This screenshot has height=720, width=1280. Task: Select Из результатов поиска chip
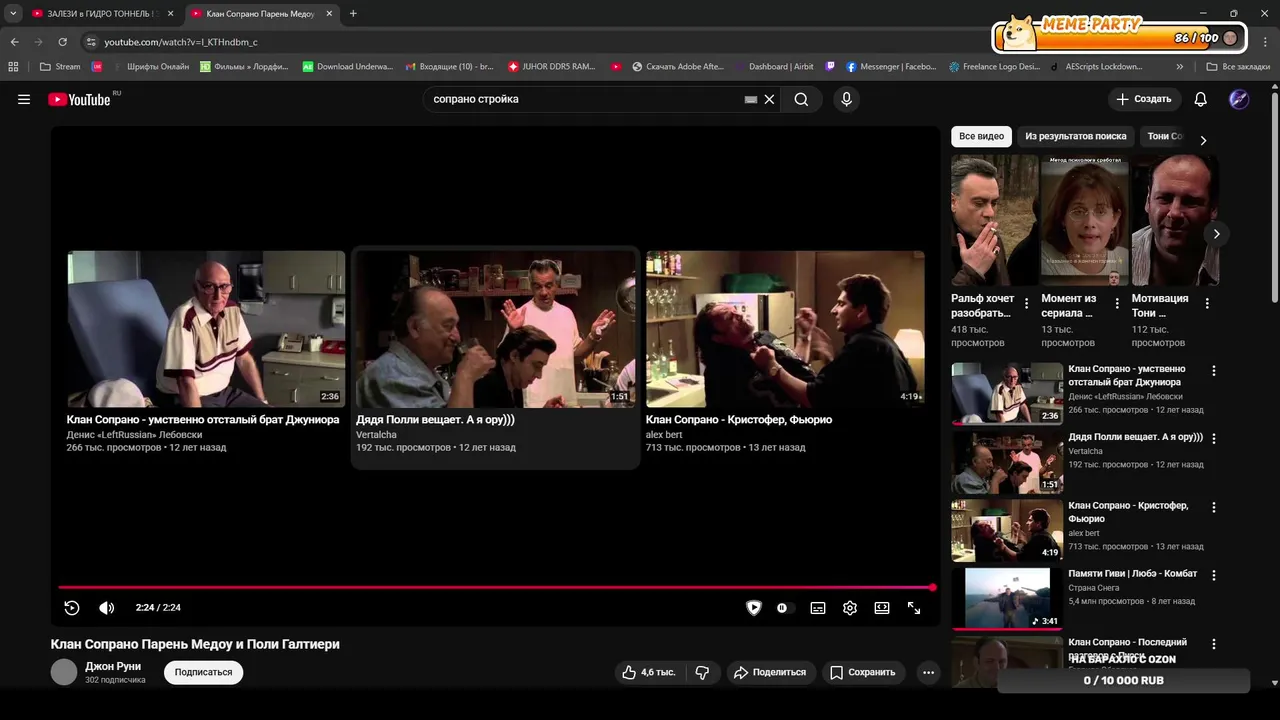pos(1075,136)
